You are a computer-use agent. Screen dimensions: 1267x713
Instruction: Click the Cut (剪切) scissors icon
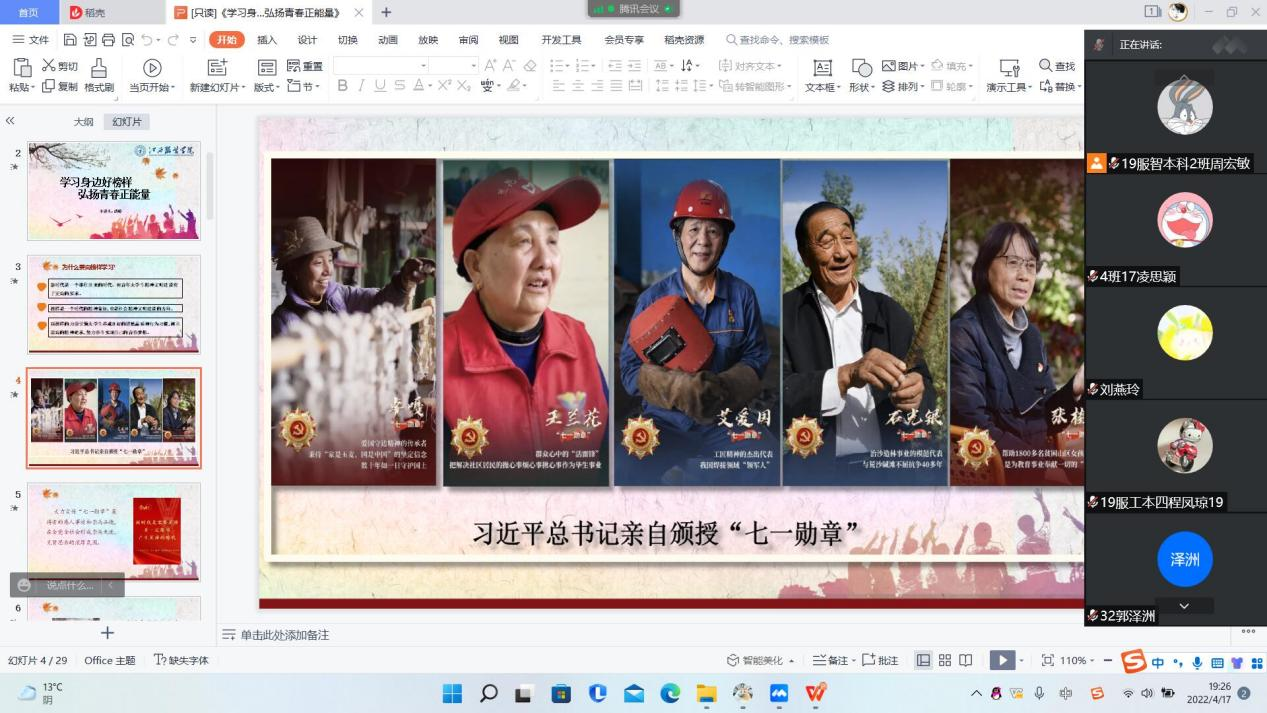tap(48, 66)
